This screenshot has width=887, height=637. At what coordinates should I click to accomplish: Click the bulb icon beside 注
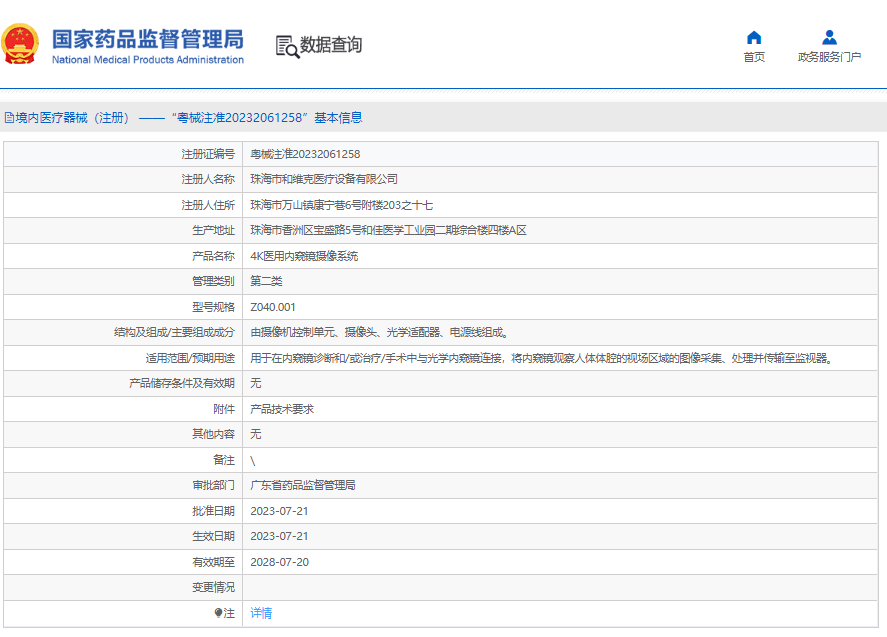[x=218, y=613]
